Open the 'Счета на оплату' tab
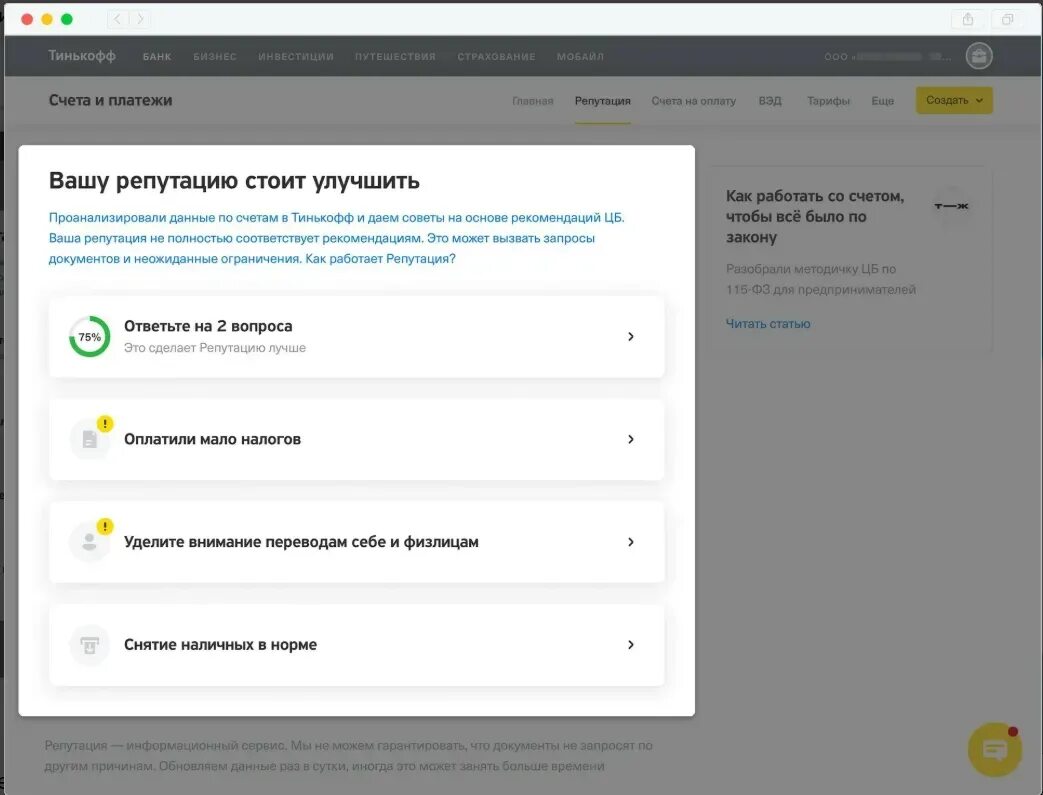Viewport: 1043px width, 795px height. click(693, 101)
